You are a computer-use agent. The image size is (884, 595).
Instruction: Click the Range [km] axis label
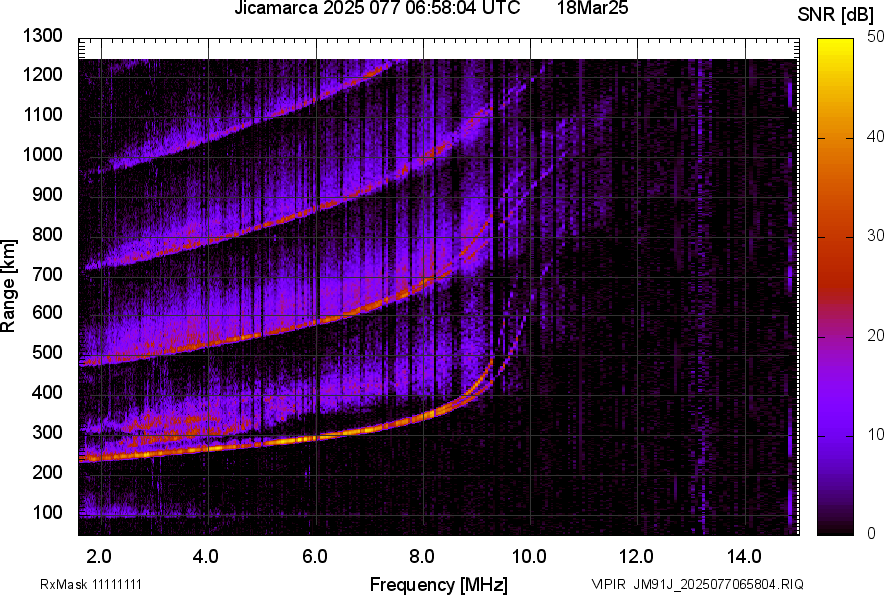(8, 286)
